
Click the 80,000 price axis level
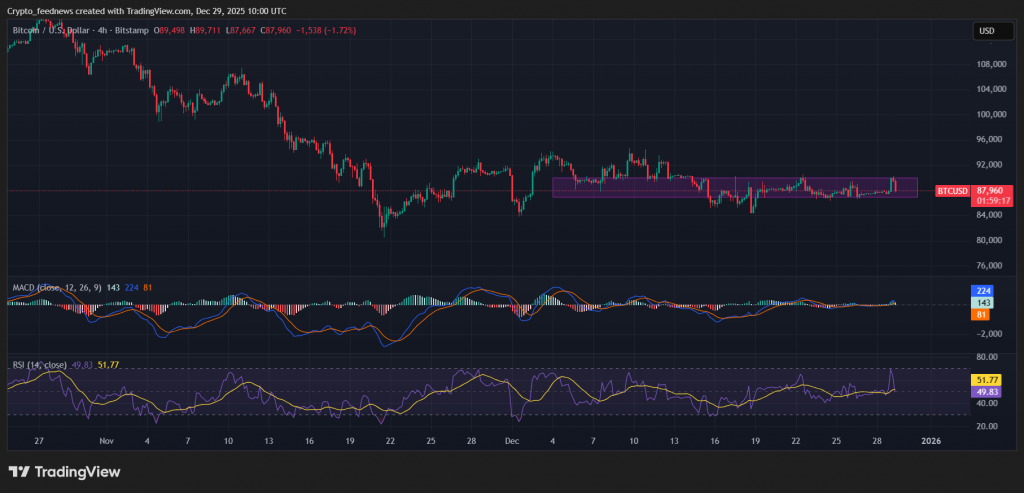click(991, 240)
